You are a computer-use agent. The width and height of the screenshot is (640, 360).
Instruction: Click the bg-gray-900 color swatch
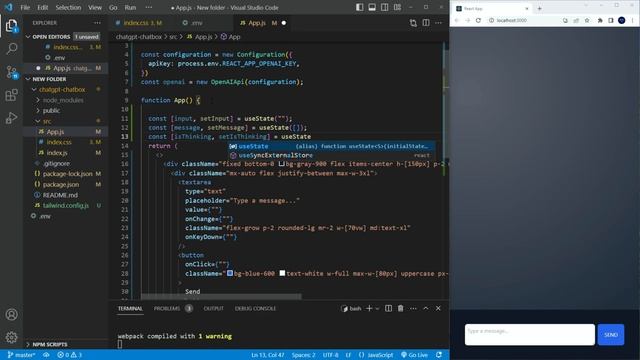coord(281,164)
